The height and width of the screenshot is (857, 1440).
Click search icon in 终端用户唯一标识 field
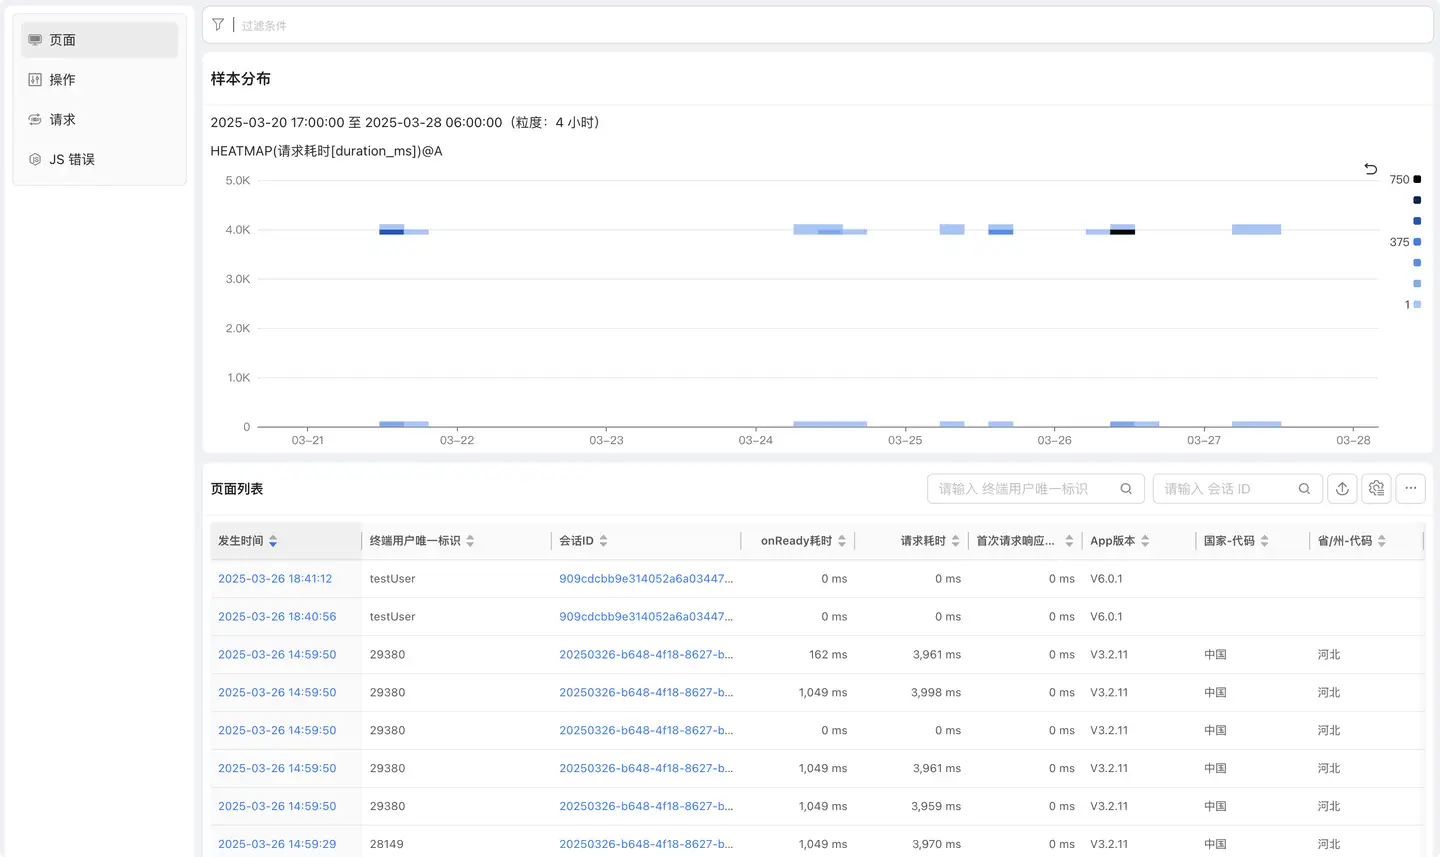point(1126,489)
